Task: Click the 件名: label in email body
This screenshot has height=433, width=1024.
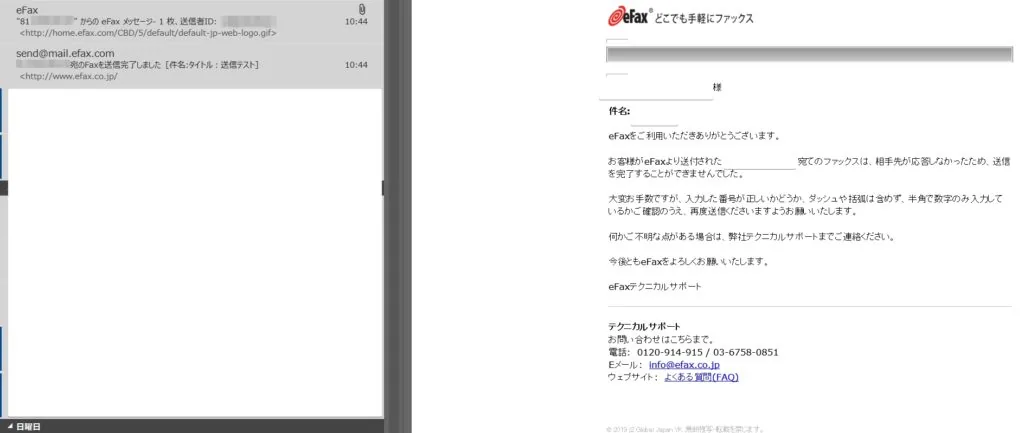Action: coord(619,111)
